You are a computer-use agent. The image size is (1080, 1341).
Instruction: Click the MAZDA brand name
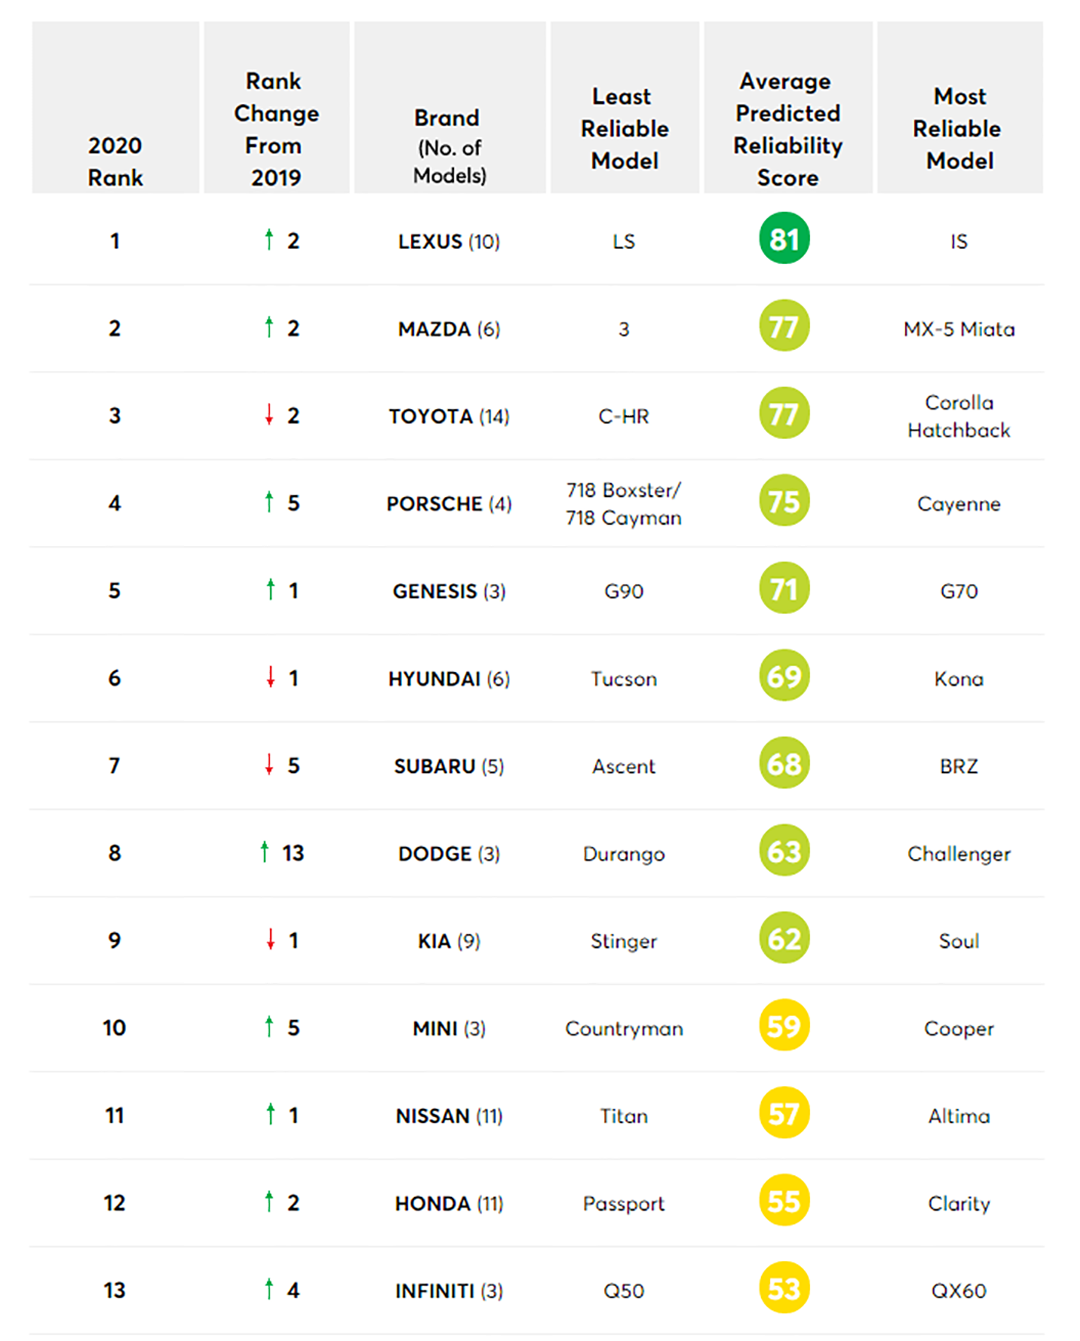point(434,329)
